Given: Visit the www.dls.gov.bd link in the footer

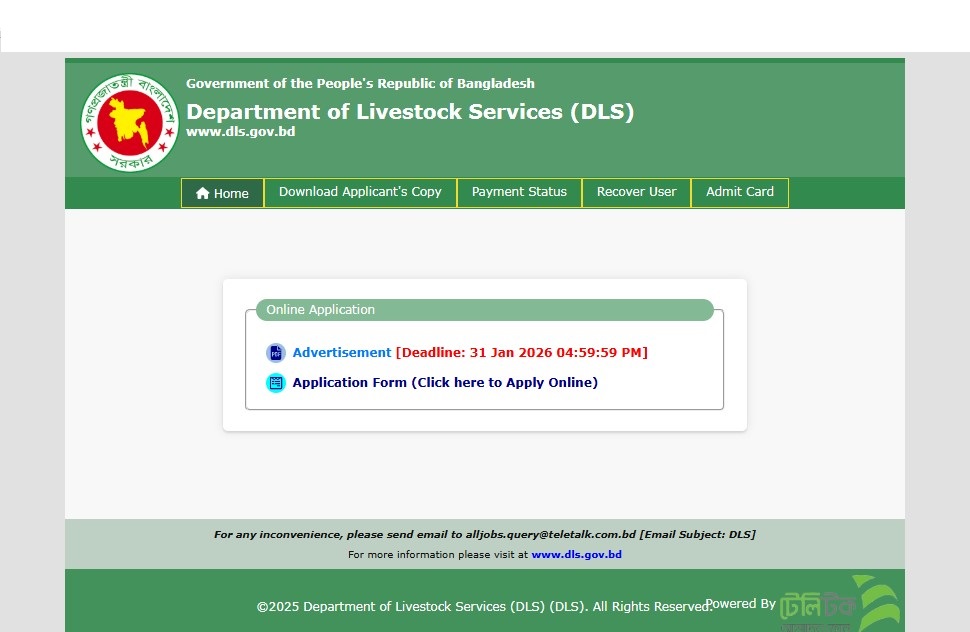Looking at the screenshot, I should [576, 555].
